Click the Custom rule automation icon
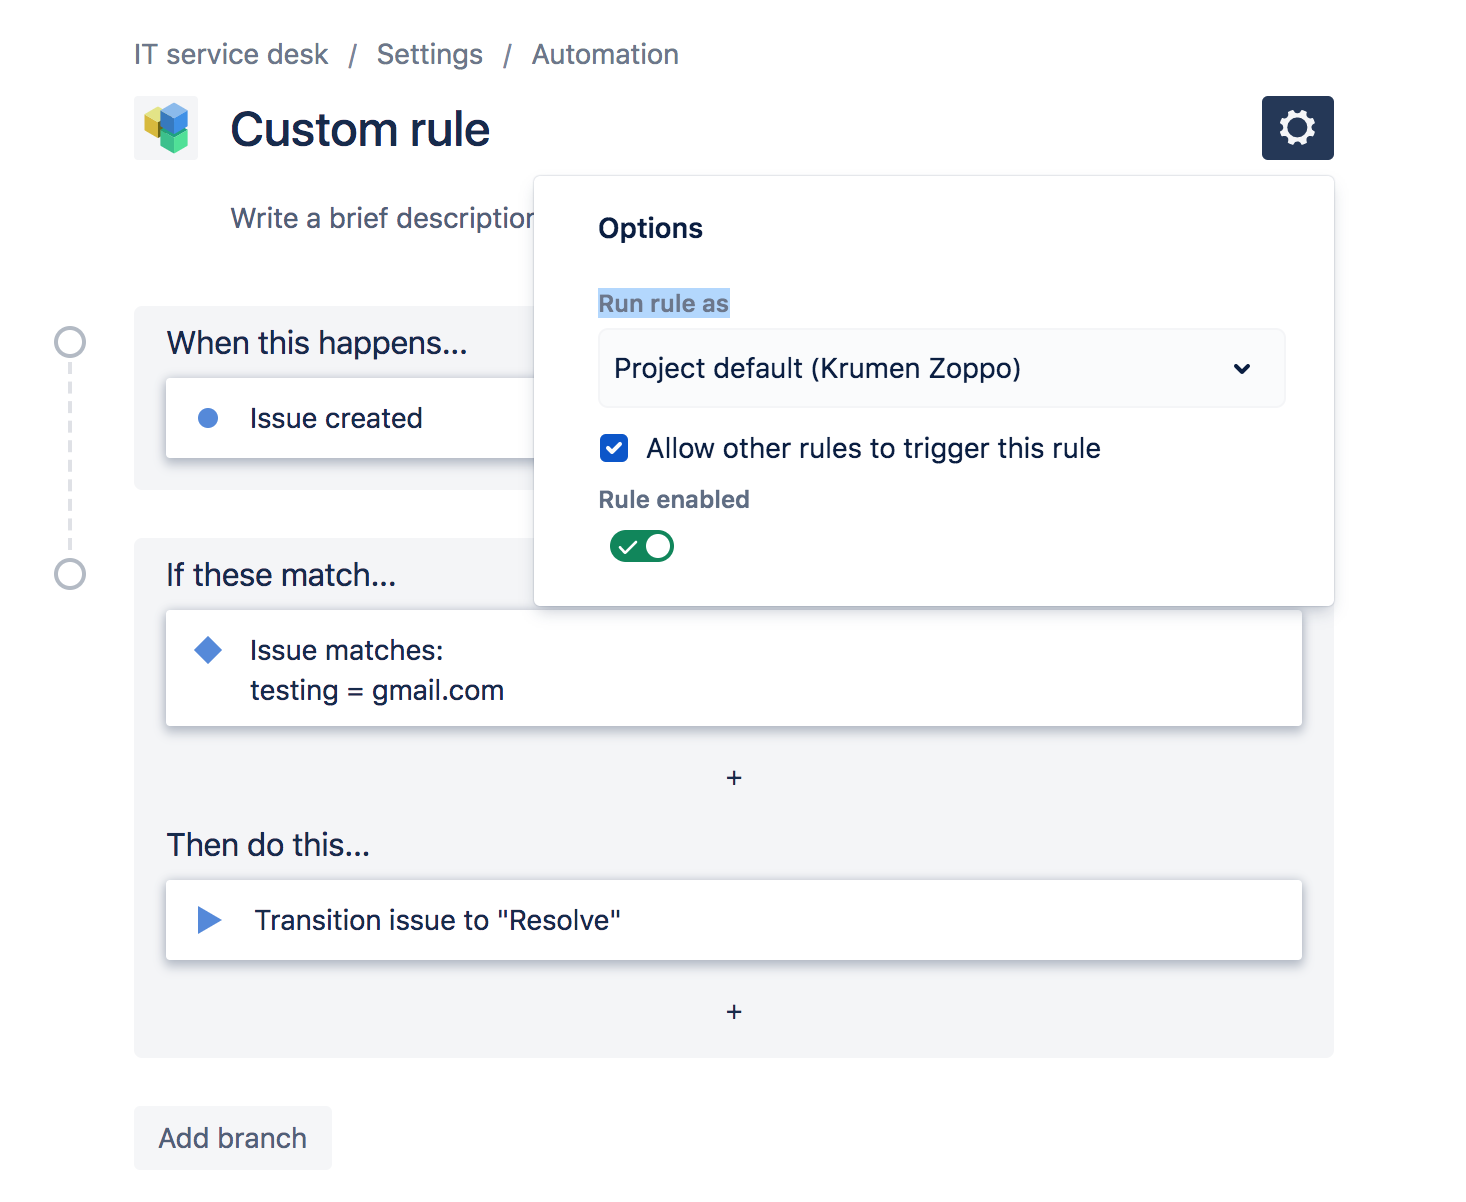1466x1202 pixels. click(x=166, y=128)
